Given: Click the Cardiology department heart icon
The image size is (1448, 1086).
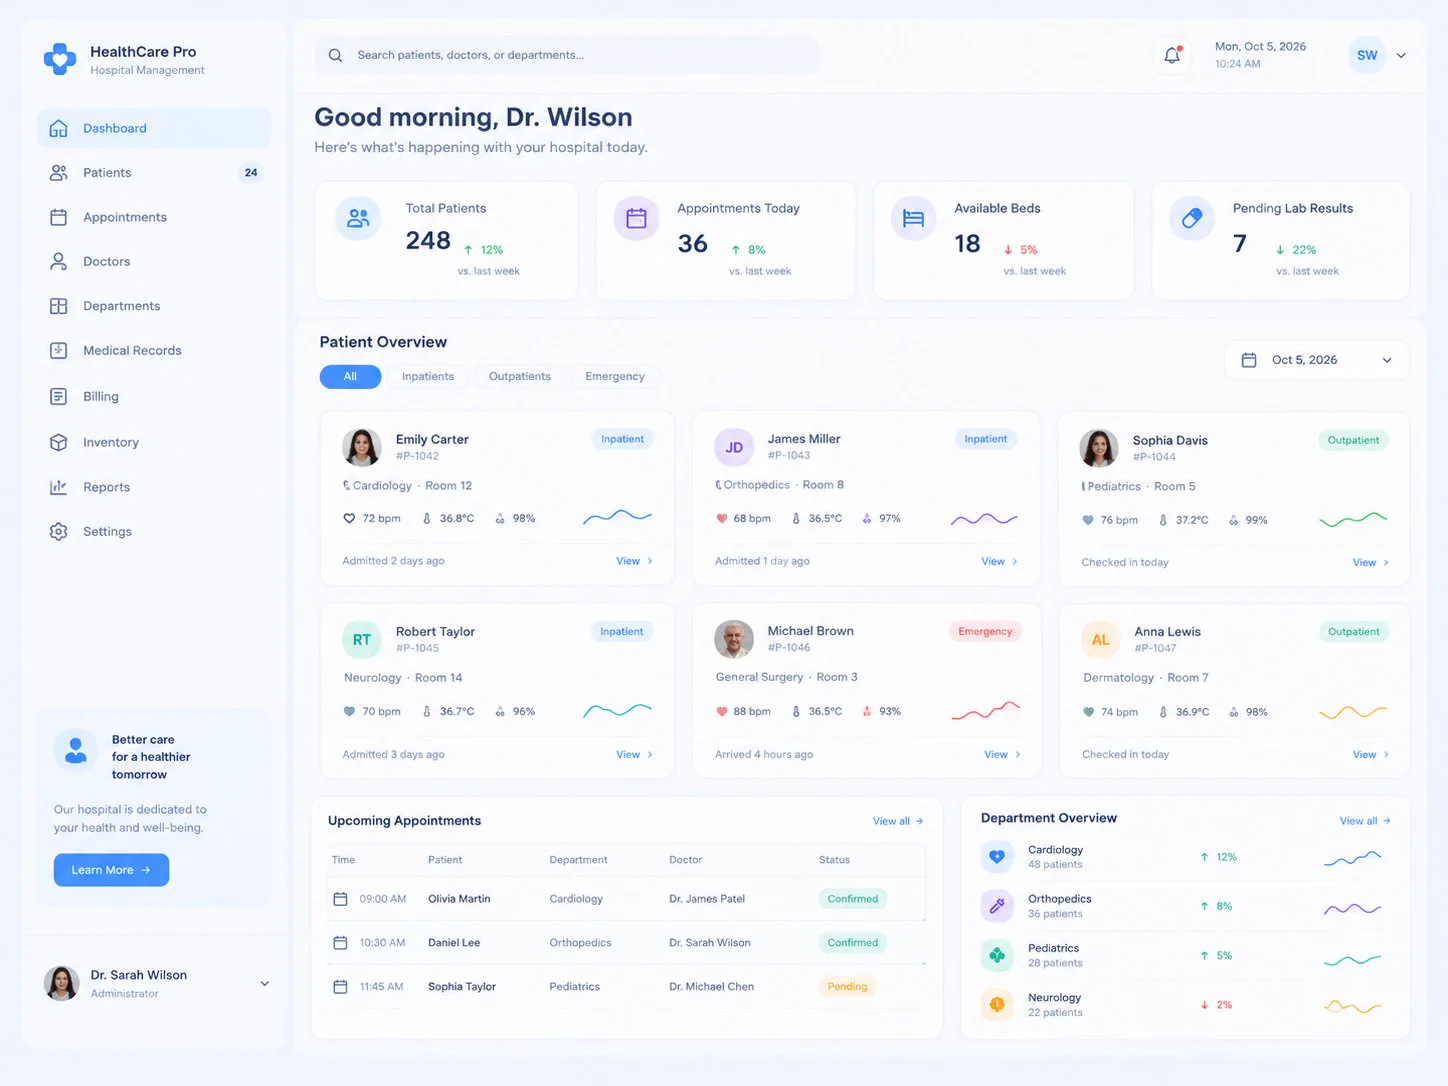Looking at the screenshot, I should point(997,856).
